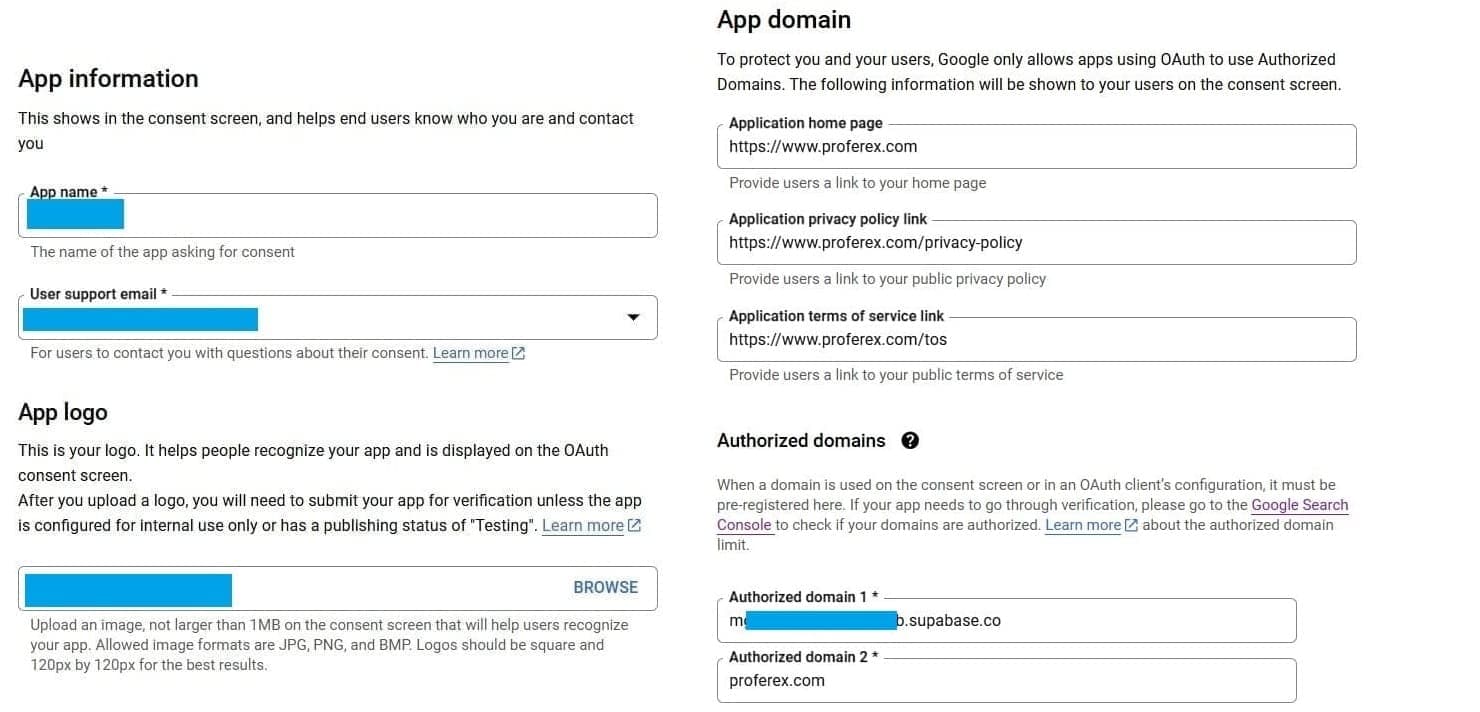The height and width of the screenshot is (712, 1480).
Task: Click Learn more in the App logo description
Action: [x=583, y=525]
